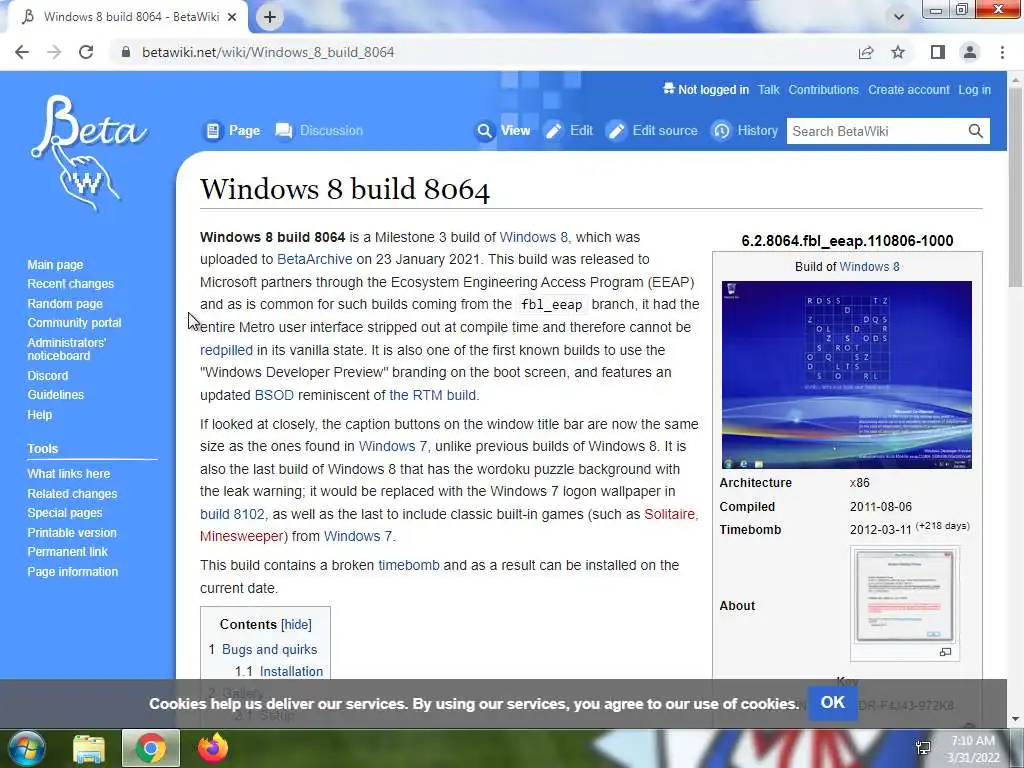Go to Main page in sidebar
The width and height of the screenshot is (1024, 768).
point(56,264)
